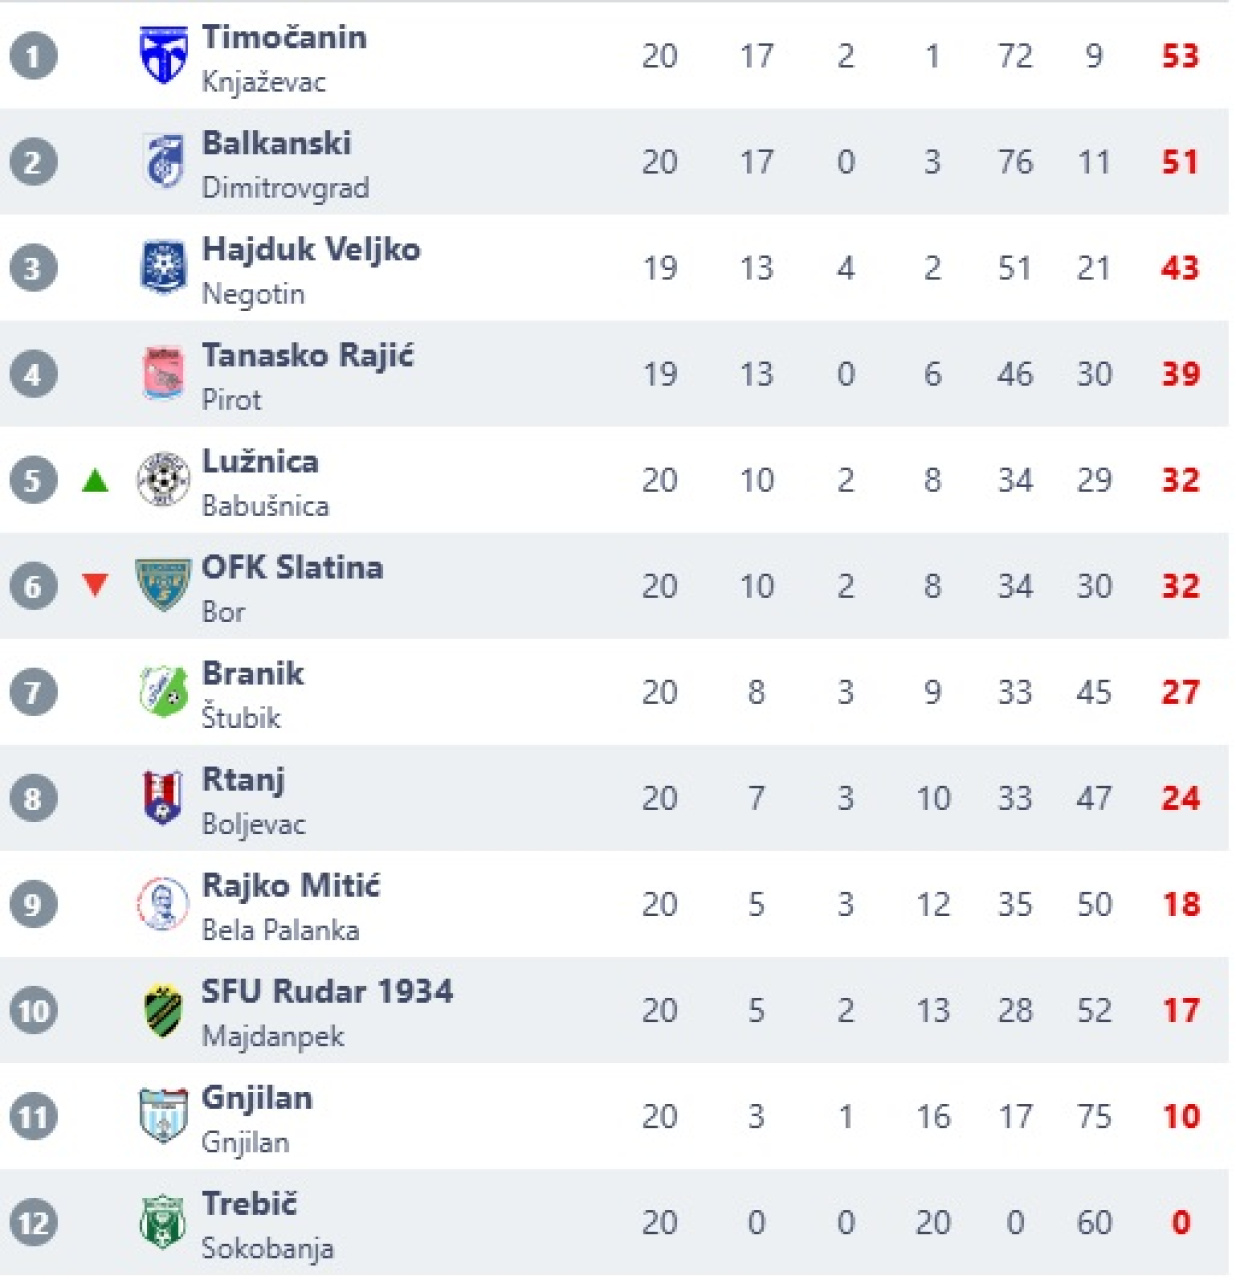Open Hajduk Veljko's club badge
The height and width of the screenshot is (1280, 1236).
click(163, 268)
